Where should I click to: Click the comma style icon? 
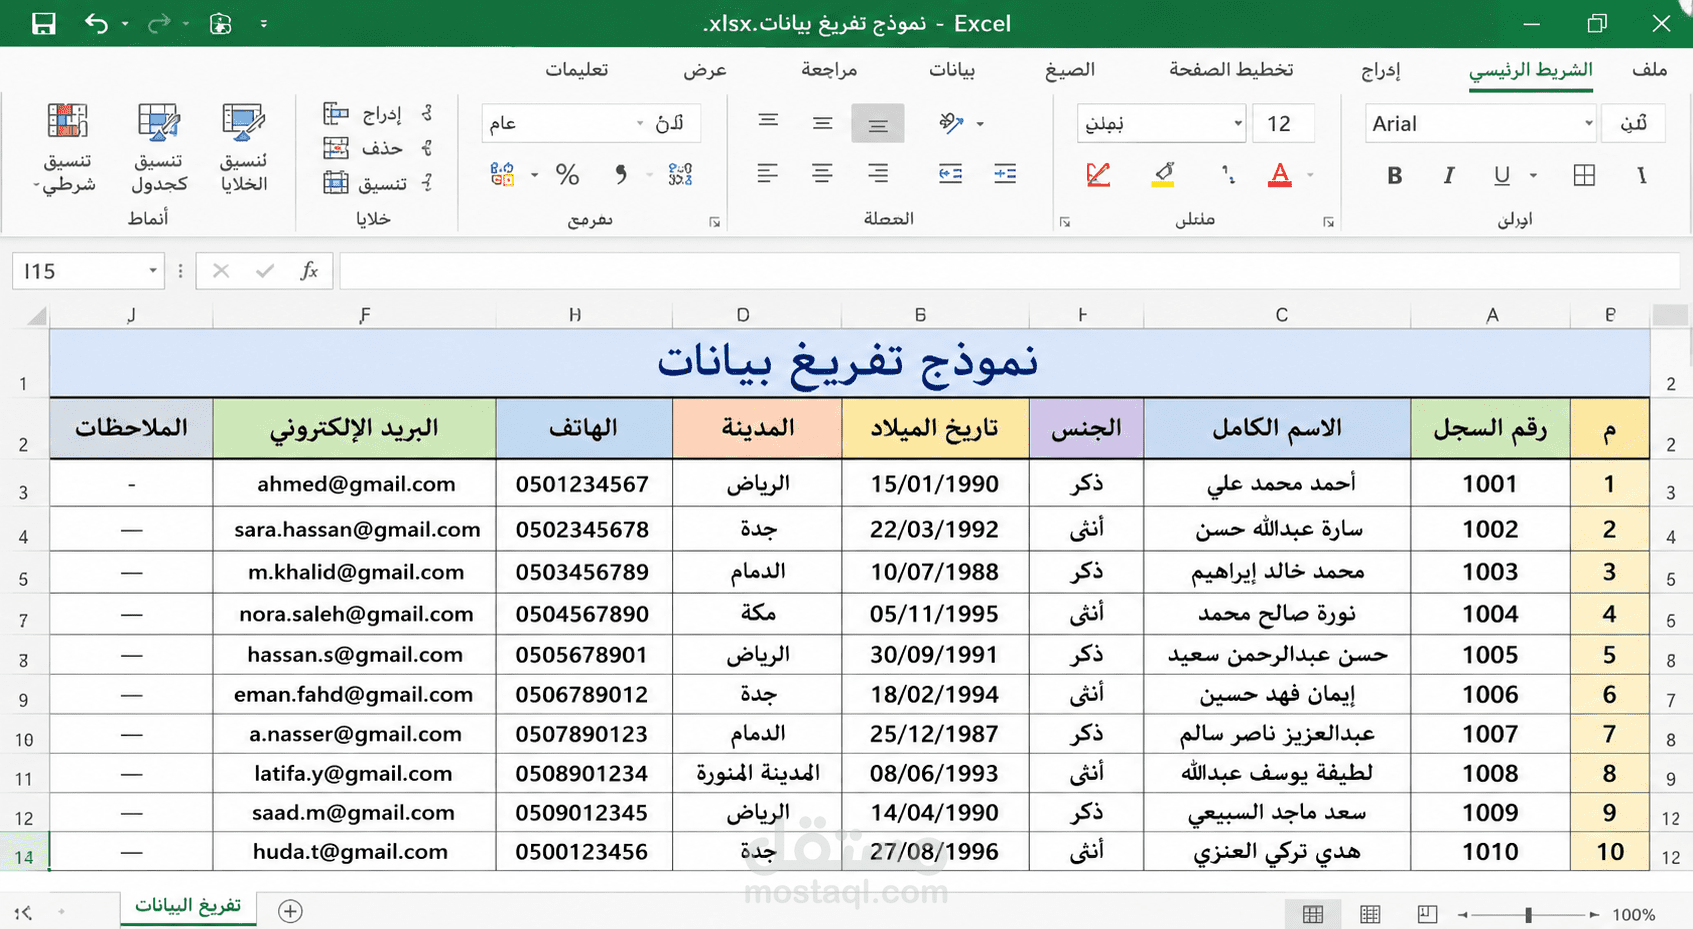[621, 175]
